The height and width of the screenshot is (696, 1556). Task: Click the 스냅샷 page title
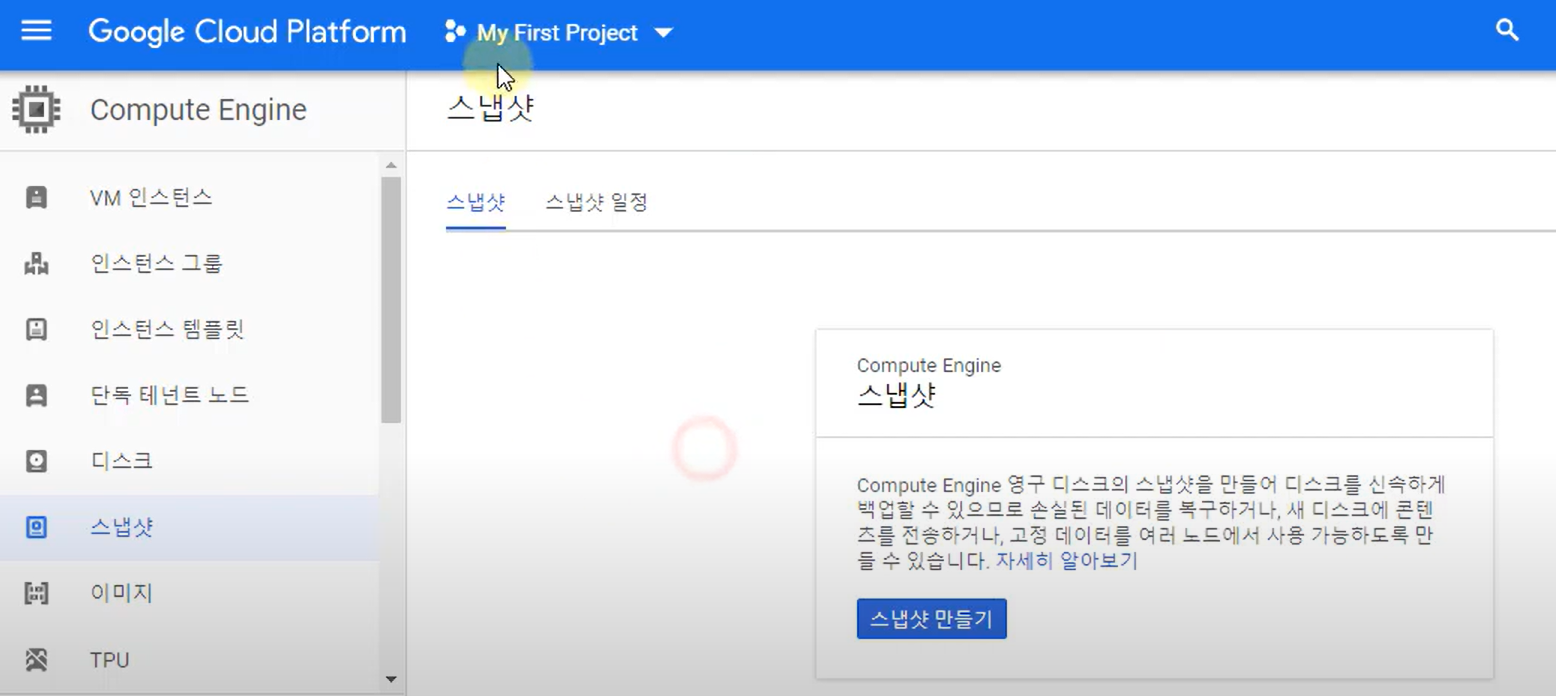(x=490, y=109)
